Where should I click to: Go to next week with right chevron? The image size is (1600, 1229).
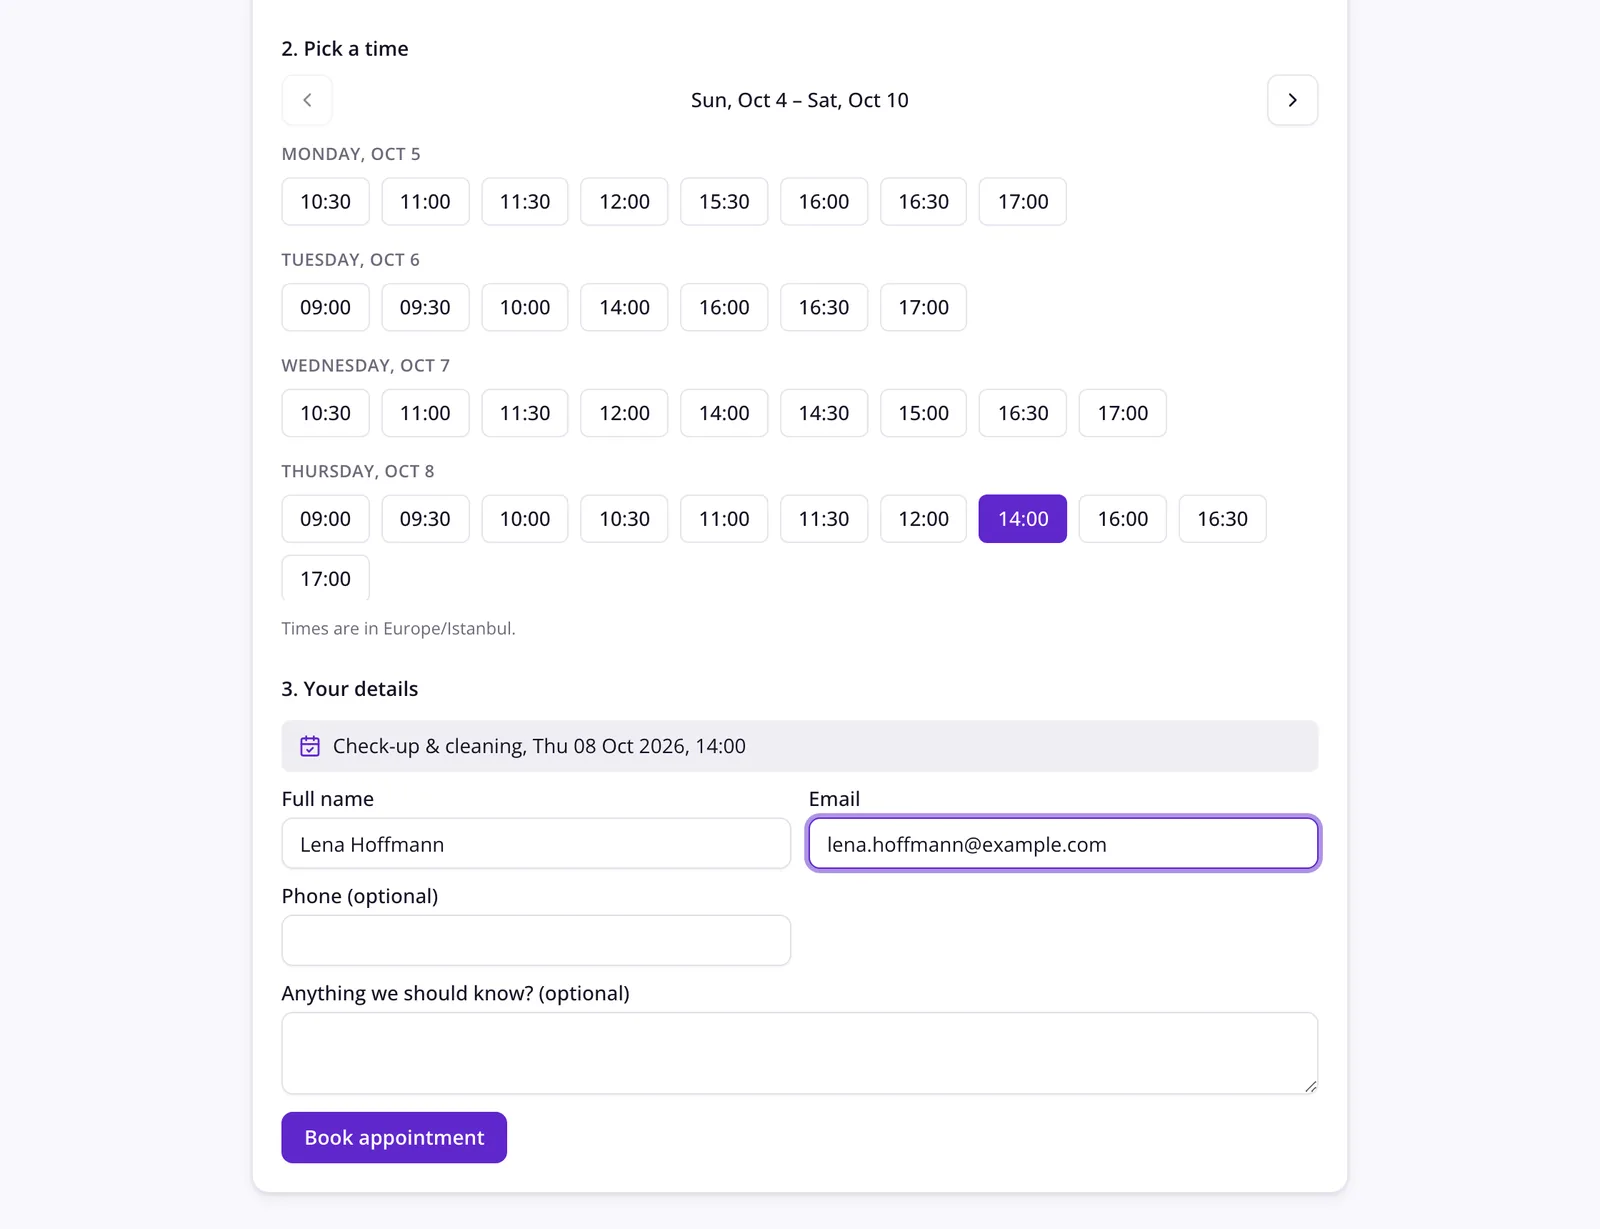tap(1292, 100)
